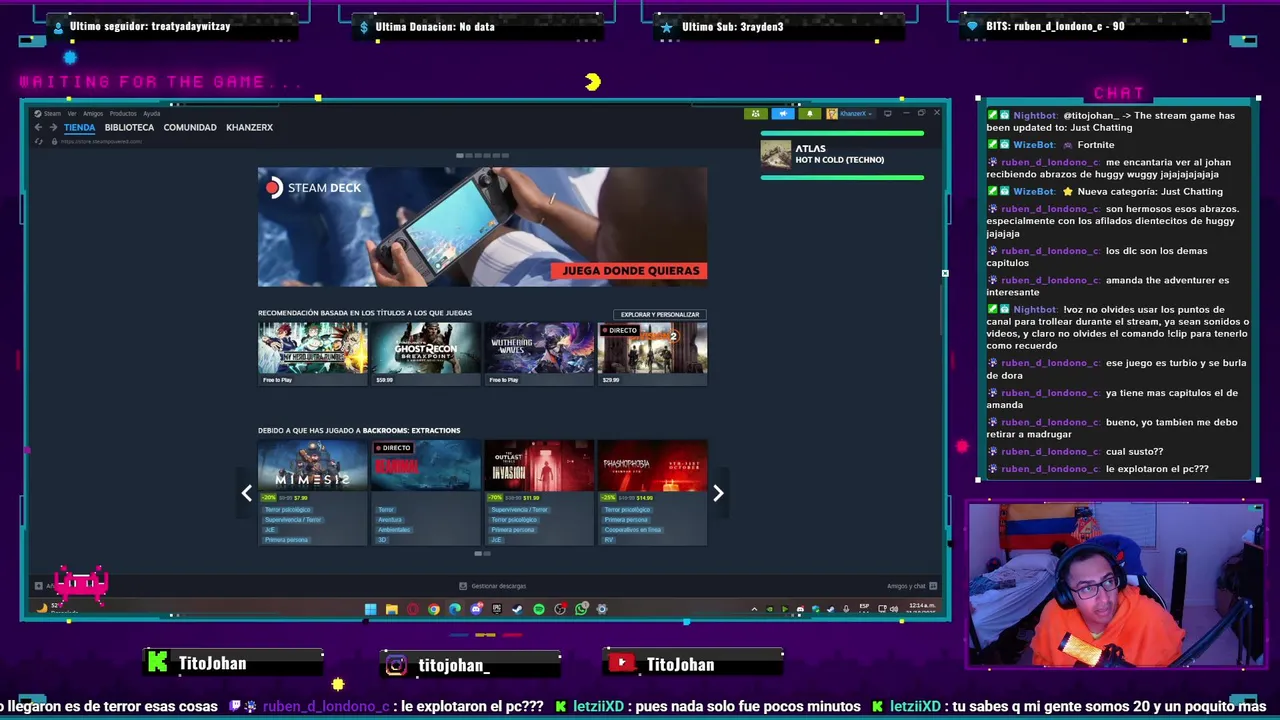1280x720 pixels.
Task: Open the Ayuda menu
Action: 151,113
